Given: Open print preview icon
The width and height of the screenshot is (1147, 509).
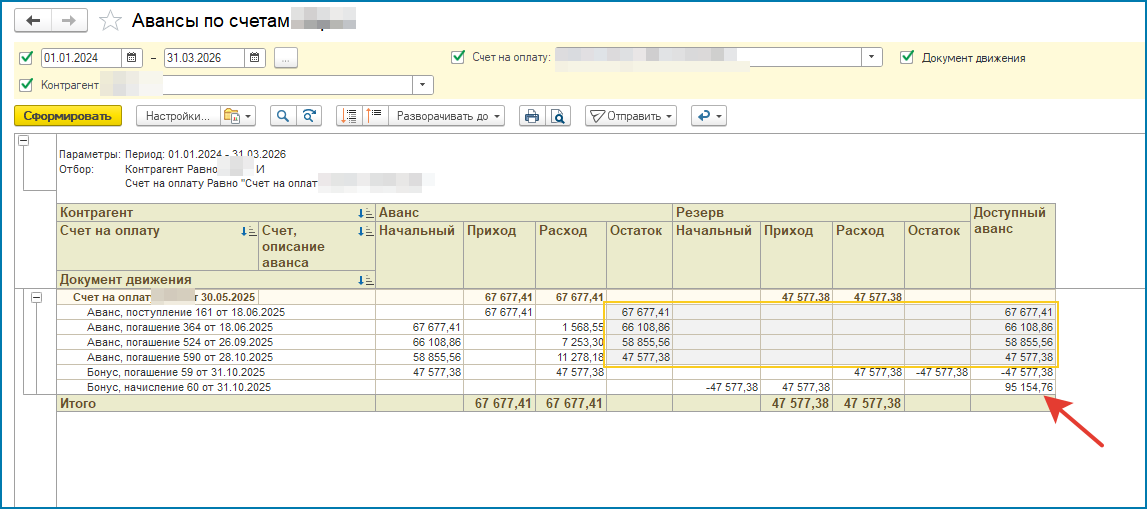Looking at the screenshot, I should [x=558, y=116].
